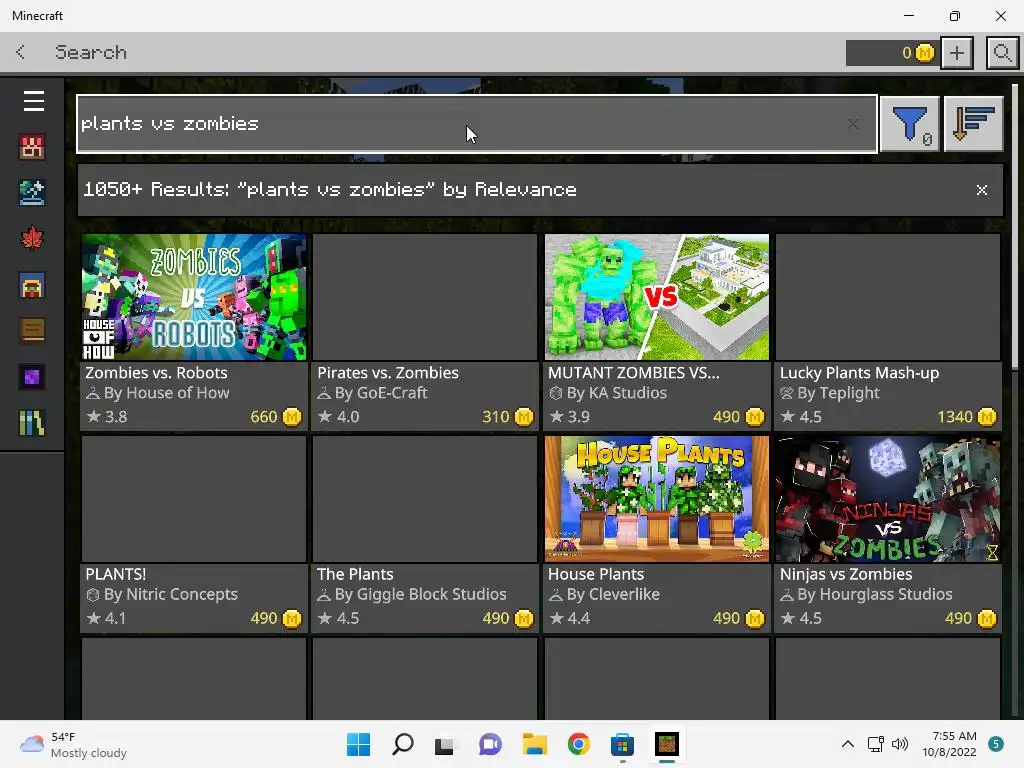Image resolution: width=1024 pixels, height=768 pixels.
Task: Open the House Plants thumbnail
Action: coord(656,499)
